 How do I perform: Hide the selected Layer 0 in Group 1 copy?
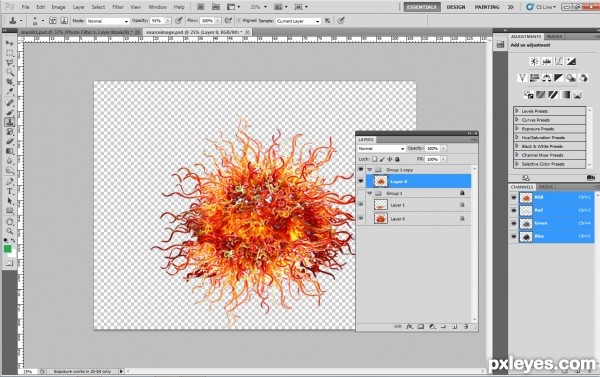(x=361, y=181)
